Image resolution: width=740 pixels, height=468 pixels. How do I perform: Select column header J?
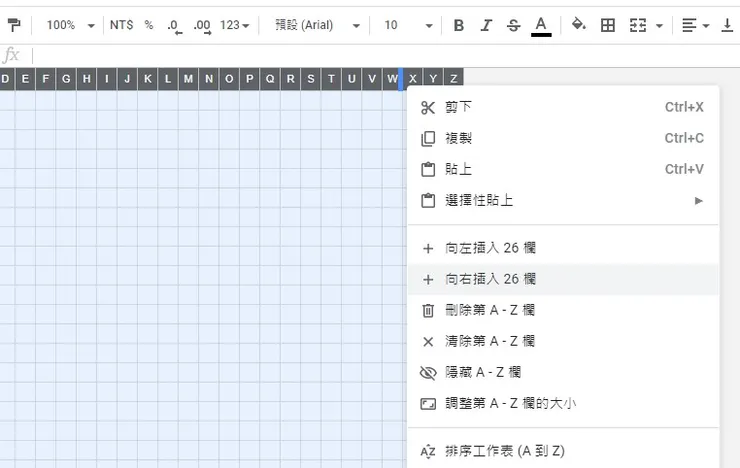click(x=127, y=79)
